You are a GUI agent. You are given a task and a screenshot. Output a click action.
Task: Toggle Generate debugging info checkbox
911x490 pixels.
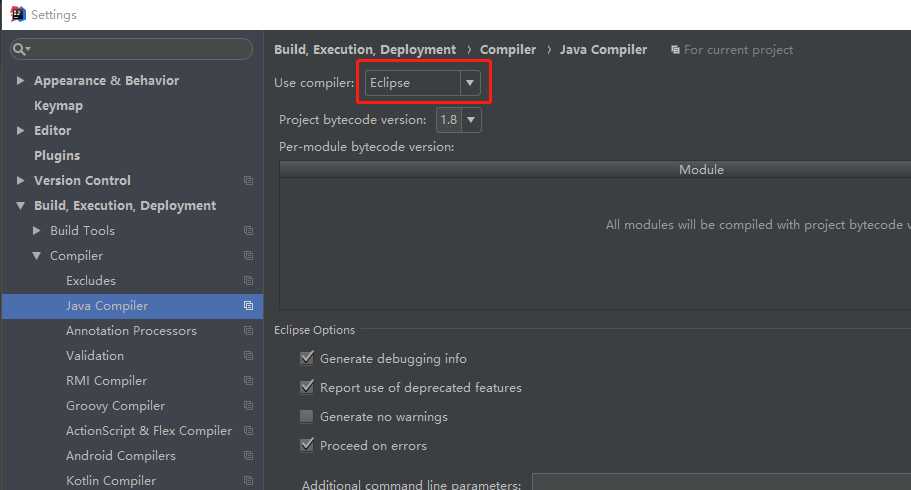pos(307,358)
